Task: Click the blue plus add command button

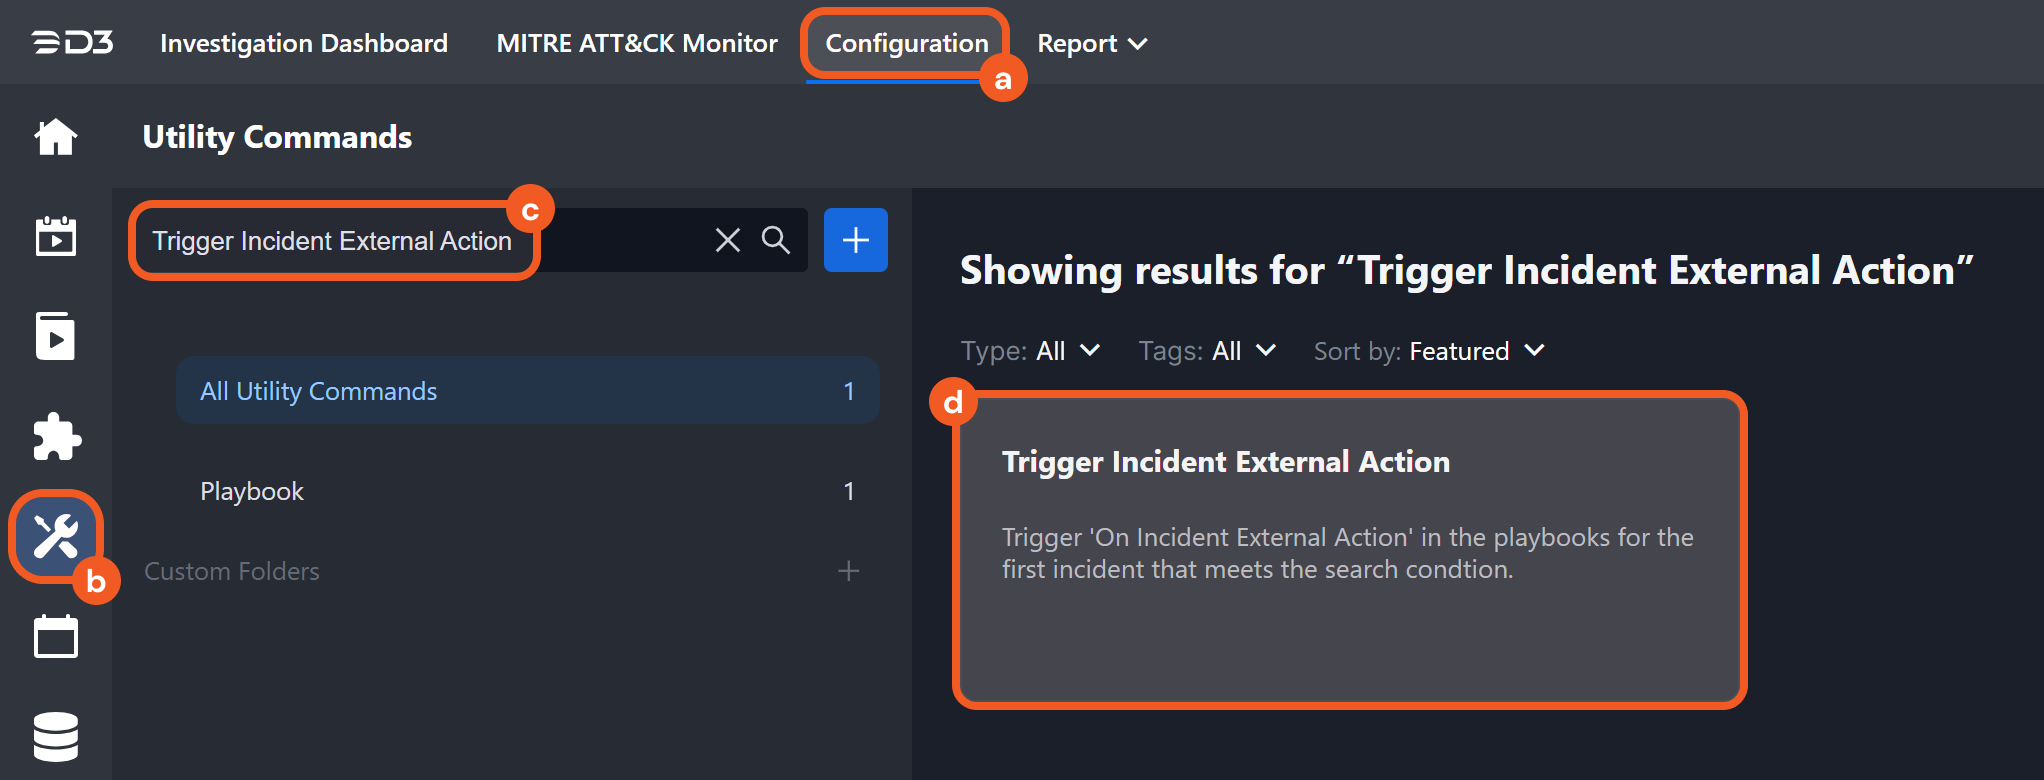Action: [x=855, y=240]
